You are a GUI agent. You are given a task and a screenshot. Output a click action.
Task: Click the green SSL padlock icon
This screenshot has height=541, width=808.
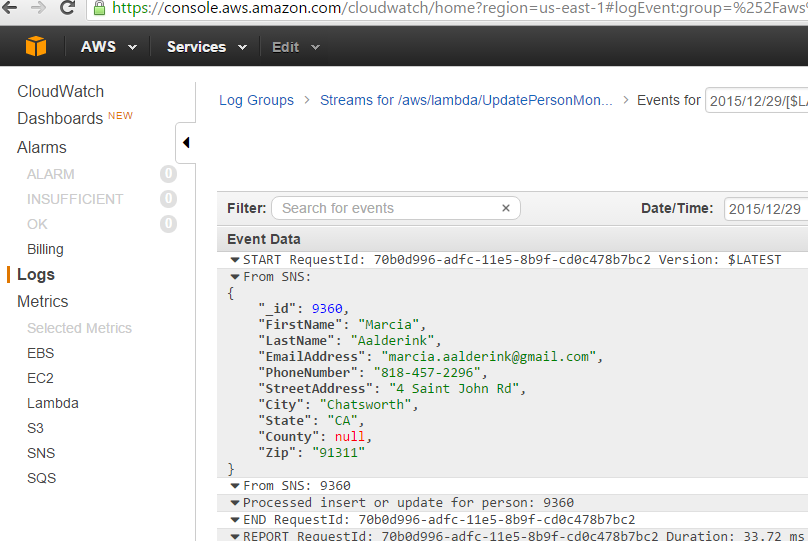point(99,8)
